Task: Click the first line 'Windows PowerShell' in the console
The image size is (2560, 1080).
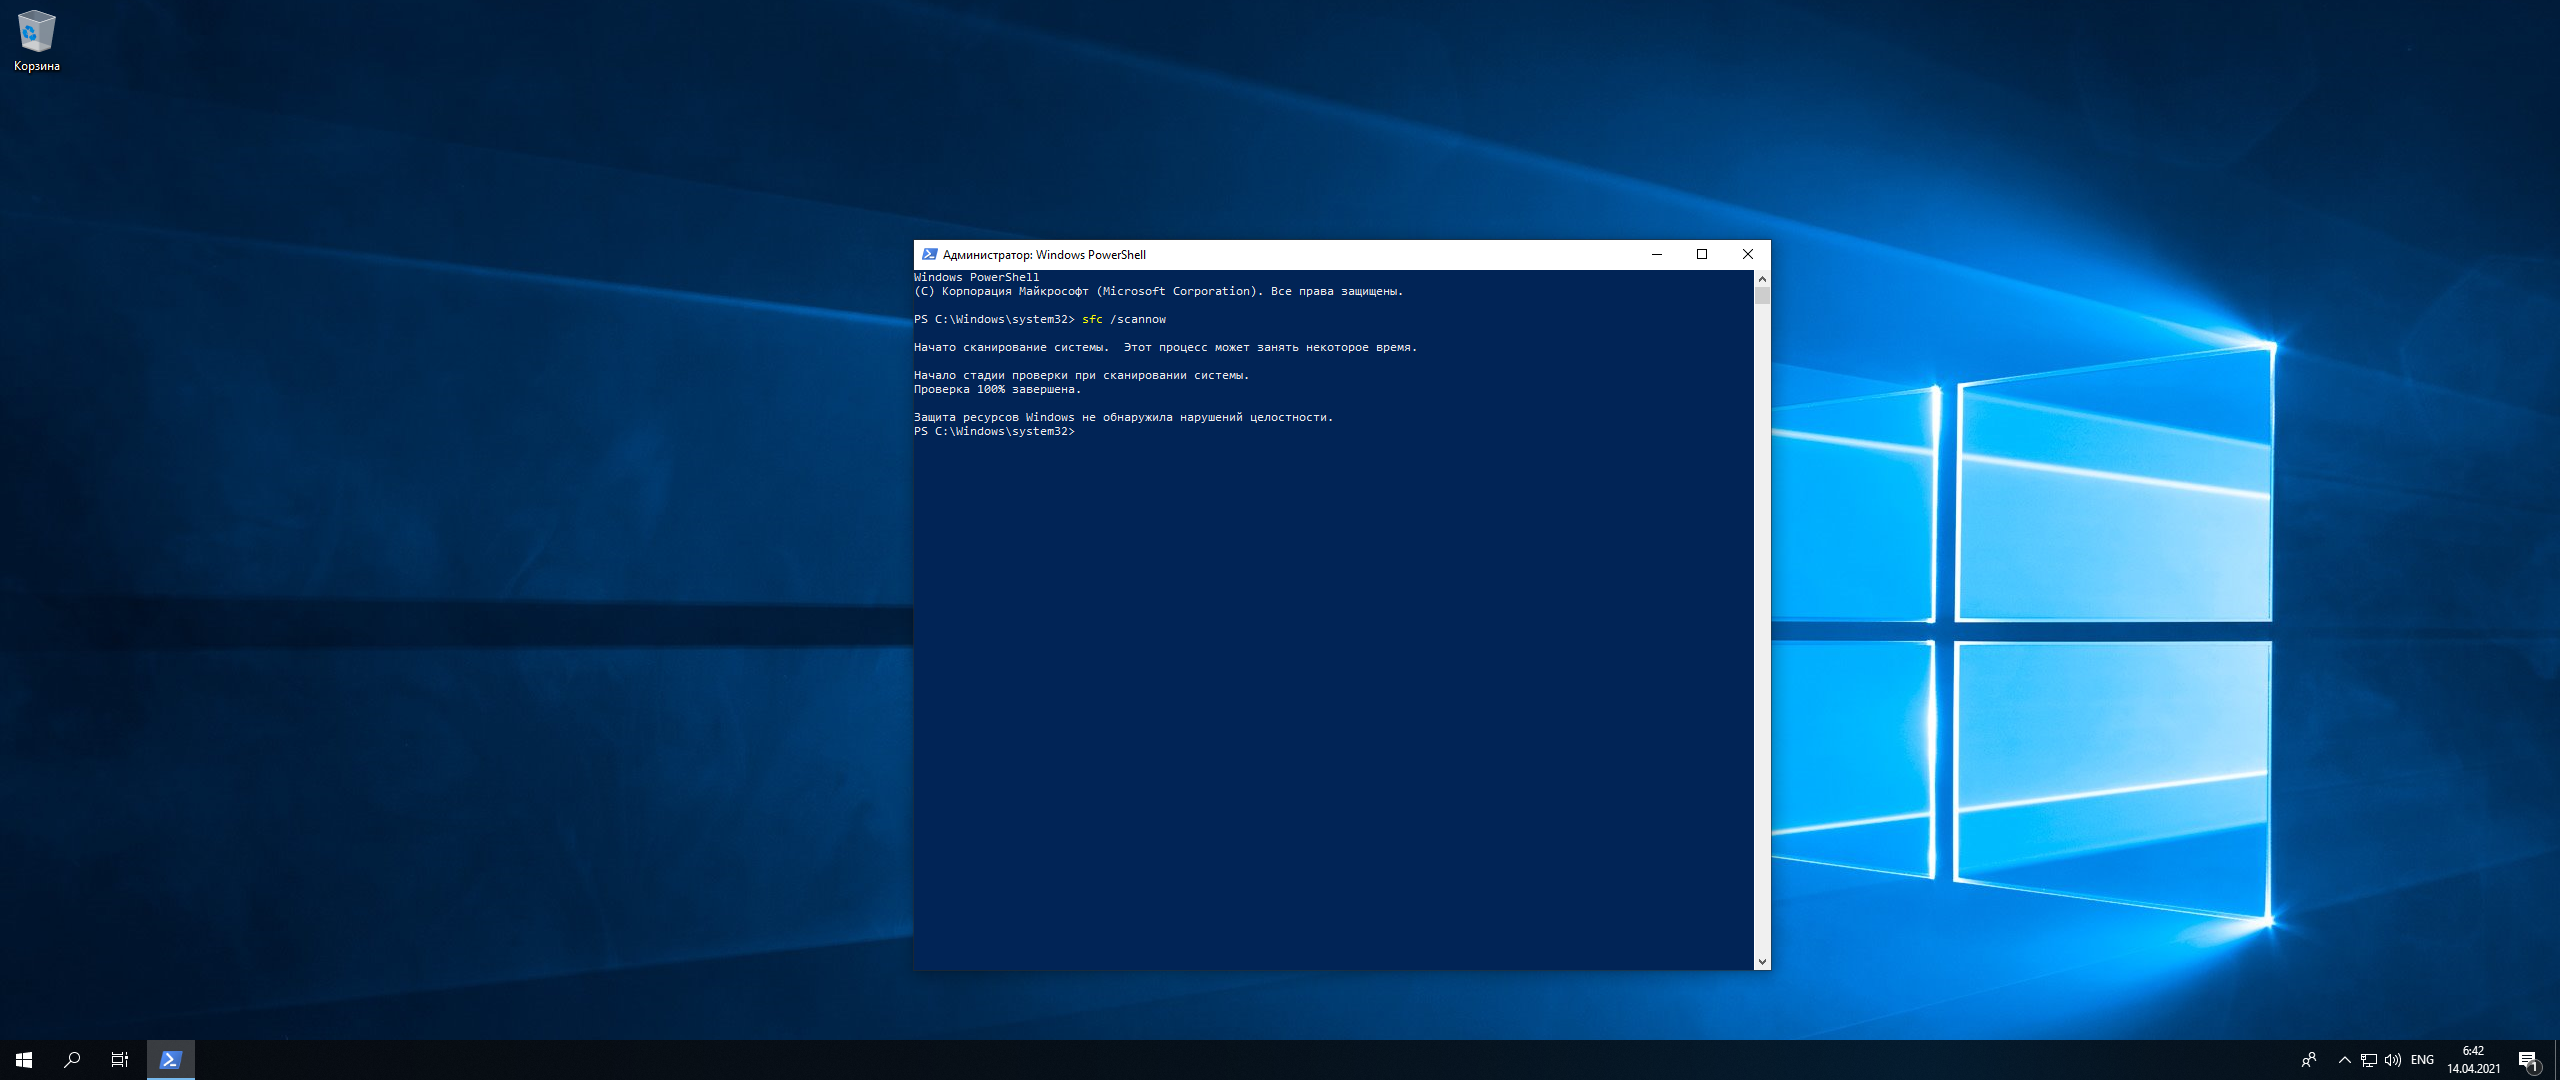Action: click(977, 278)
